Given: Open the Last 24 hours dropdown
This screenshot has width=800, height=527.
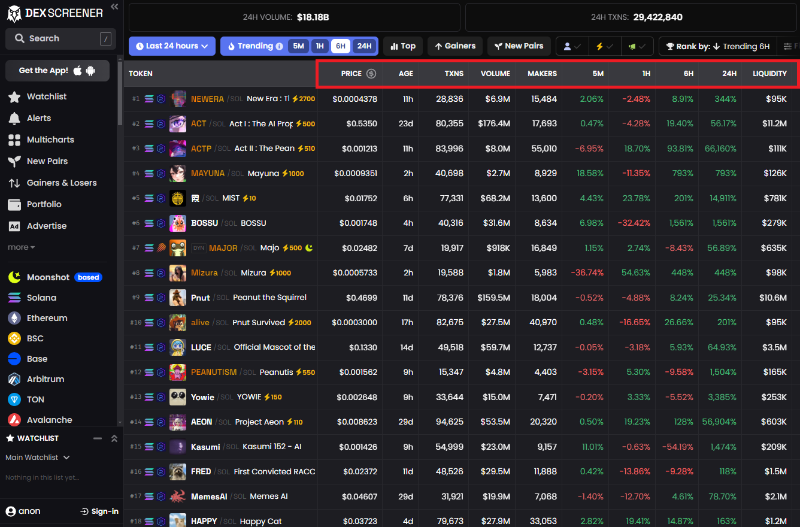Looking at the screenshot, I should pyautogui.click(x=172, y=46).
